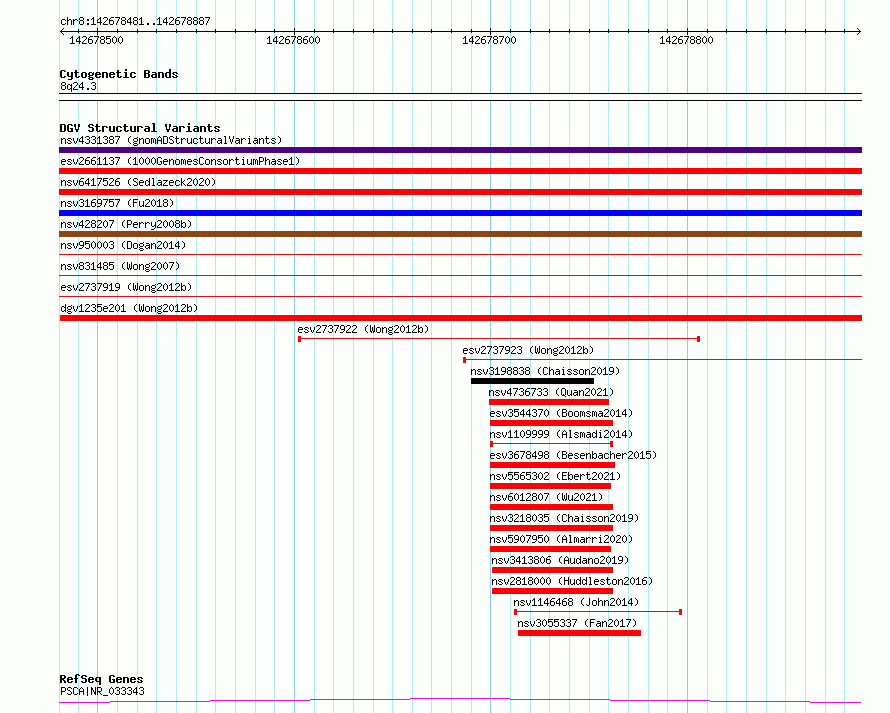The image size is (890, 713).
Task: Click dgv1235e201 Wong2012b label
Action: [129, 308]
